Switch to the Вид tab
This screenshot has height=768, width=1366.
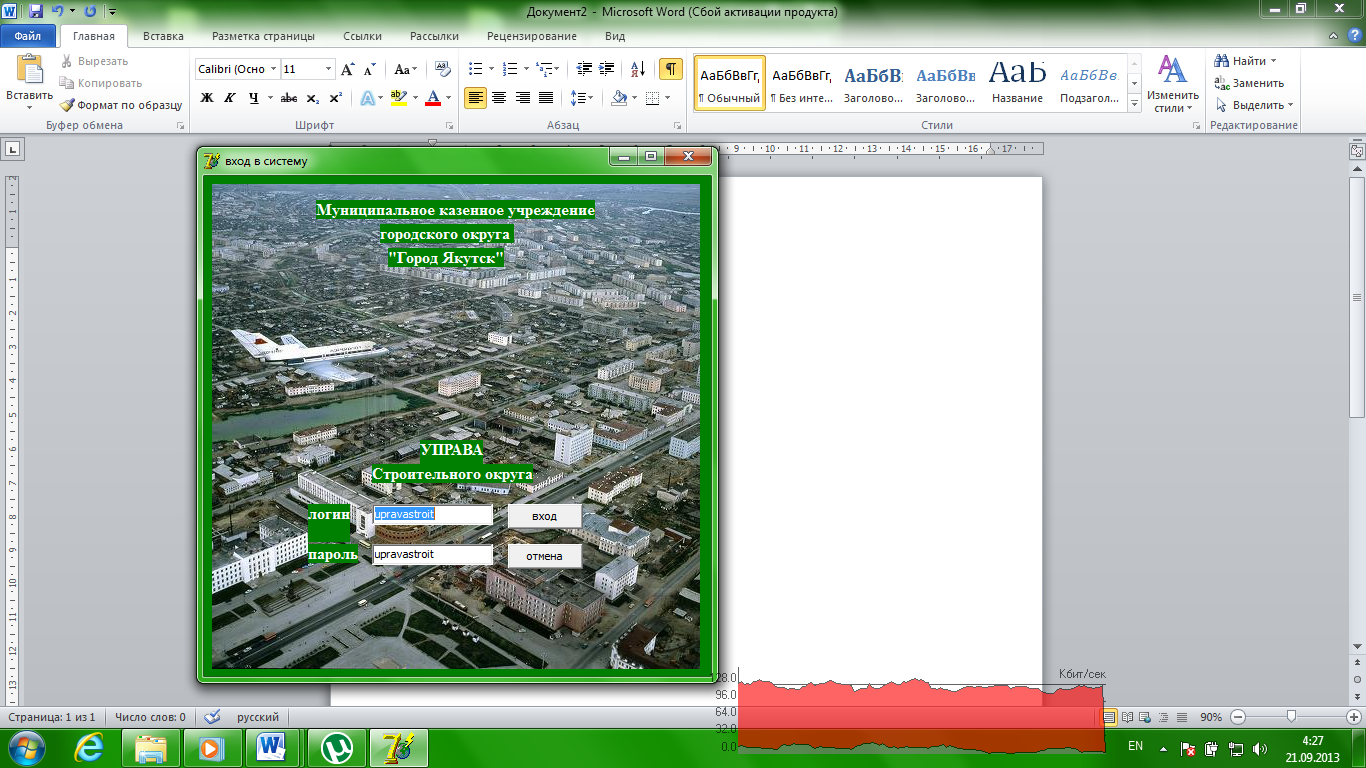(615, 36)
